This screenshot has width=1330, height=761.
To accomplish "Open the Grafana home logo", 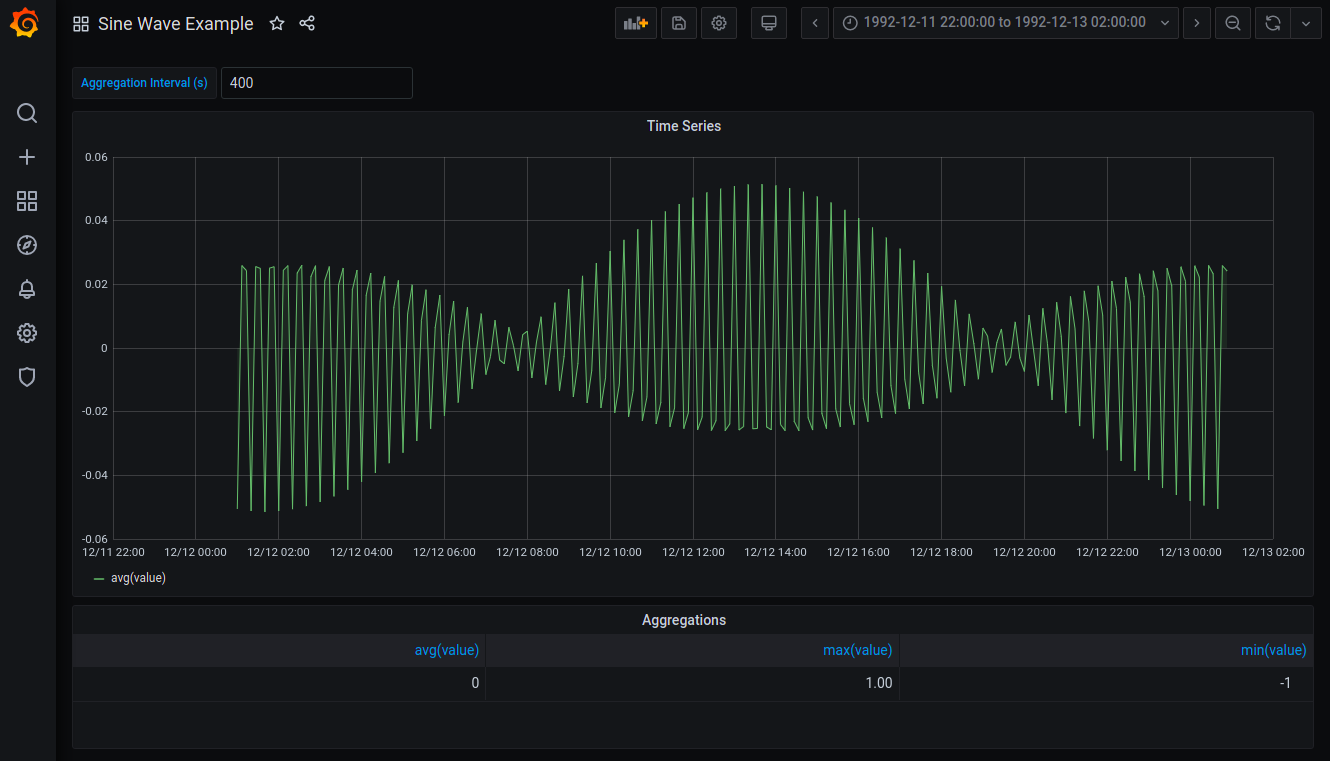I will 27,23.
